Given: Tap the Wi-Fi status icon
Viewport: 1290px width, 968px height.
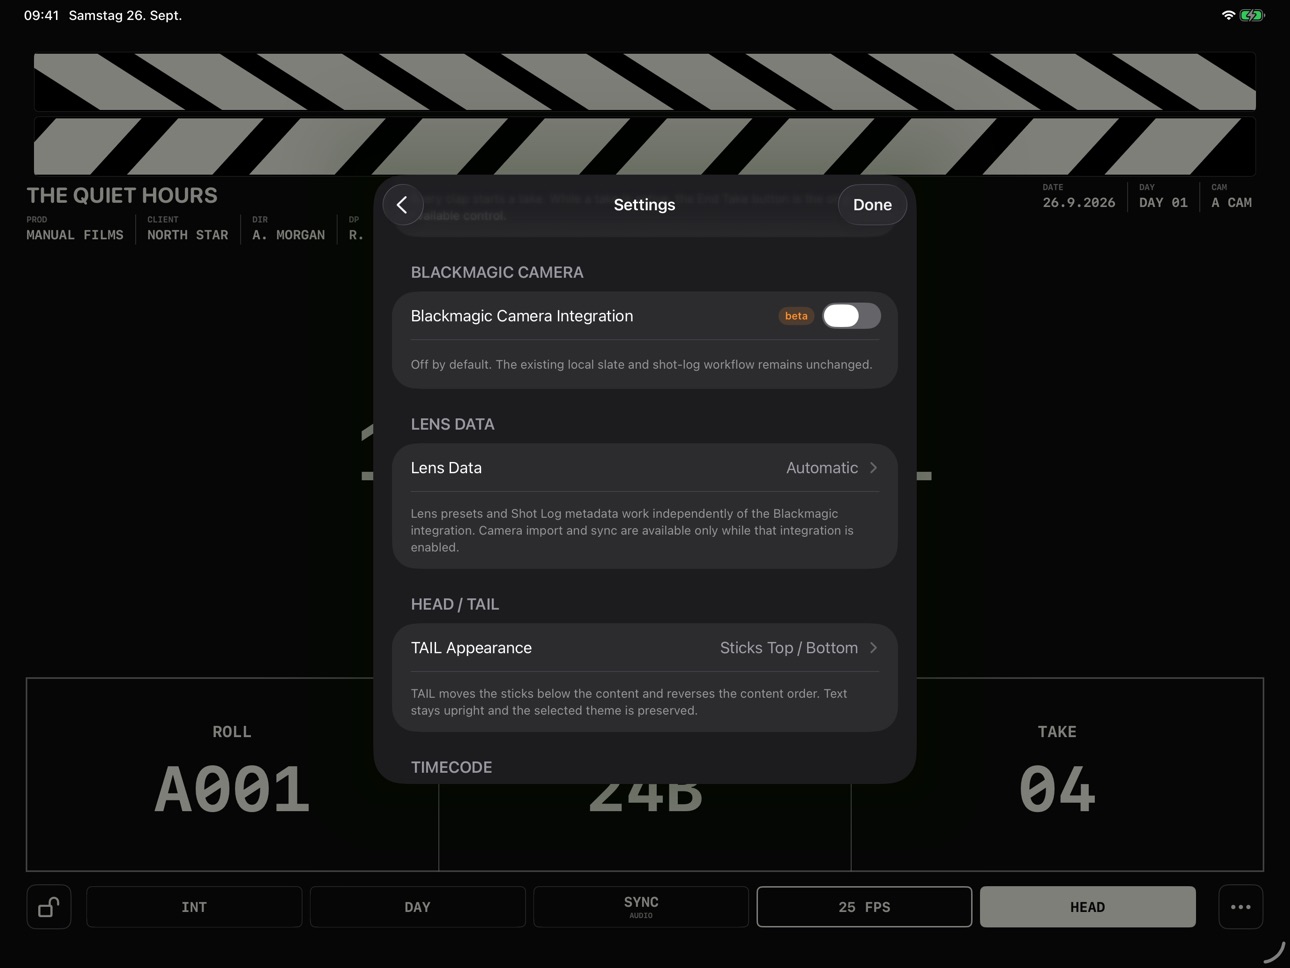Looking at the screenshot, I should pos(1228,16).
